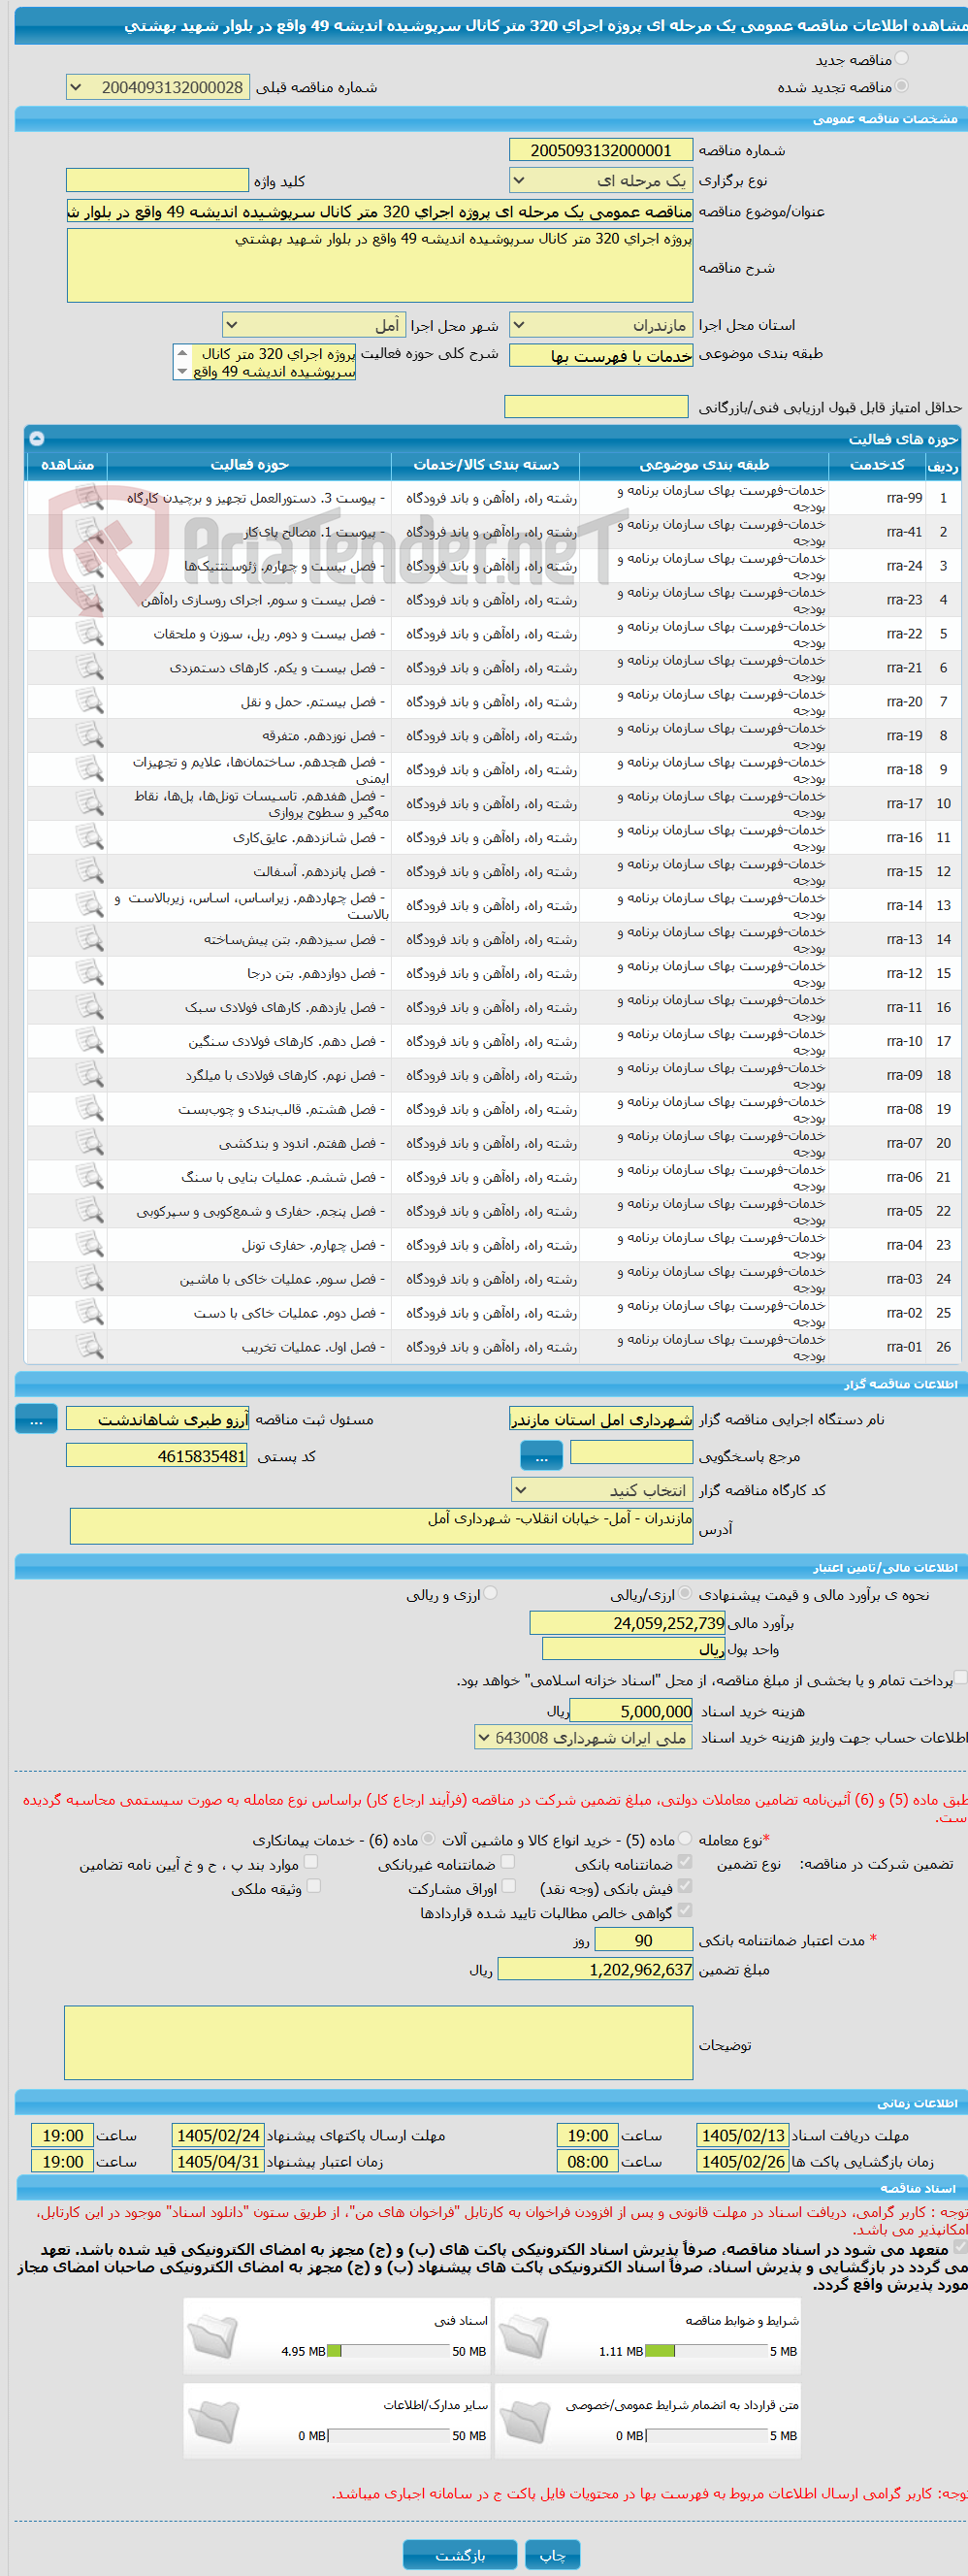Viewport: 968px width, 2576px height.
Task: Open view icon for row rra-22
Action: 90,633
